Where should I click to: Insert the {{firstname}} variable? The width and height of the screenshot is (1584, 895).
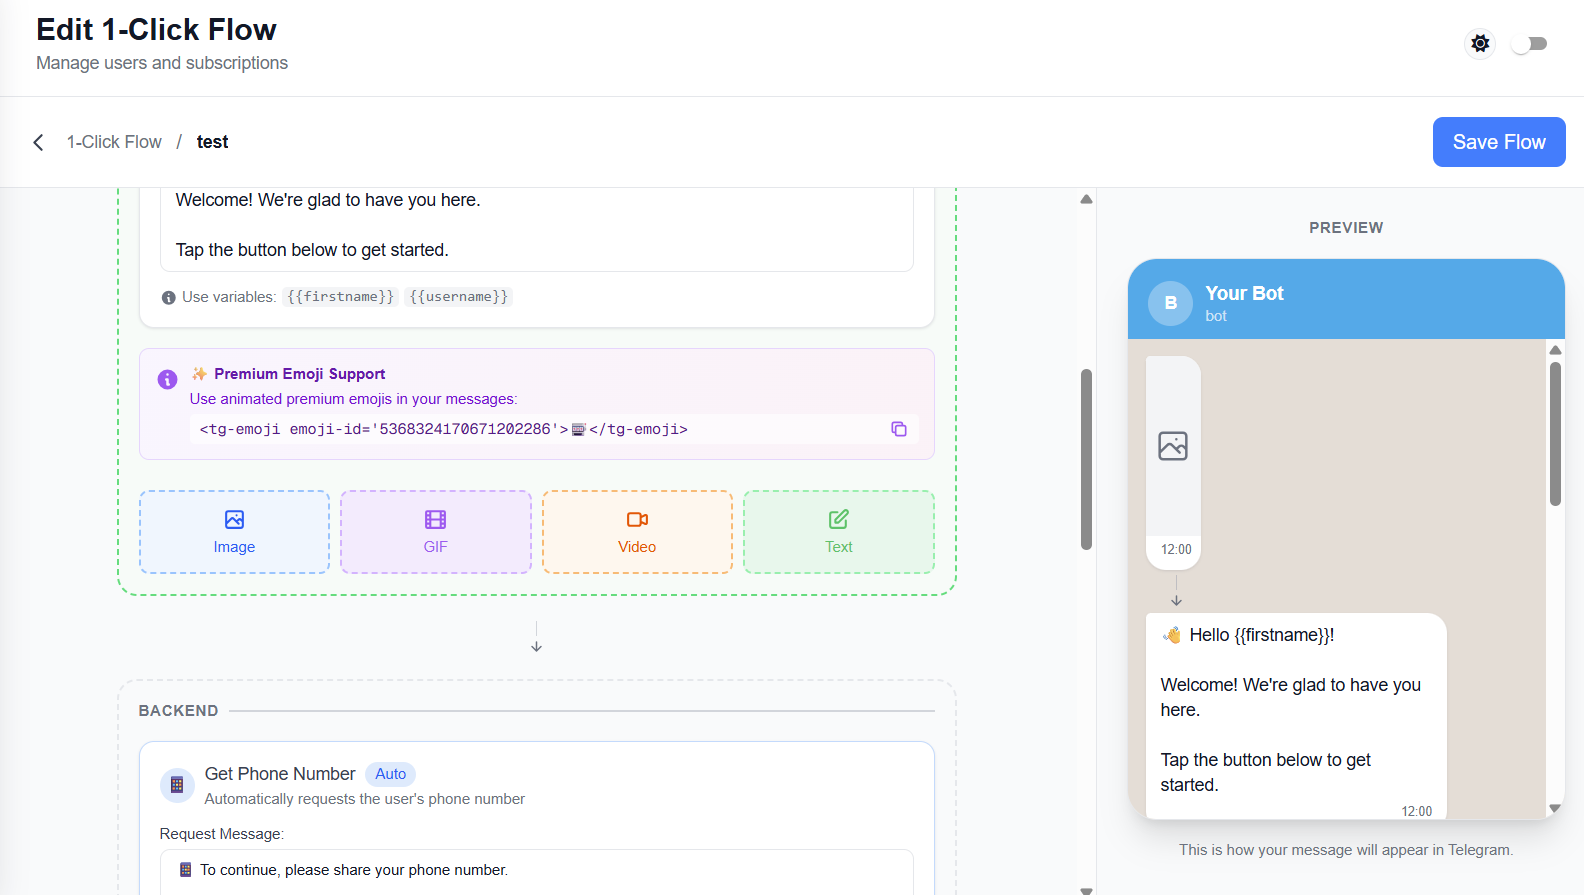pyautogui.click(x=341, y=297)
